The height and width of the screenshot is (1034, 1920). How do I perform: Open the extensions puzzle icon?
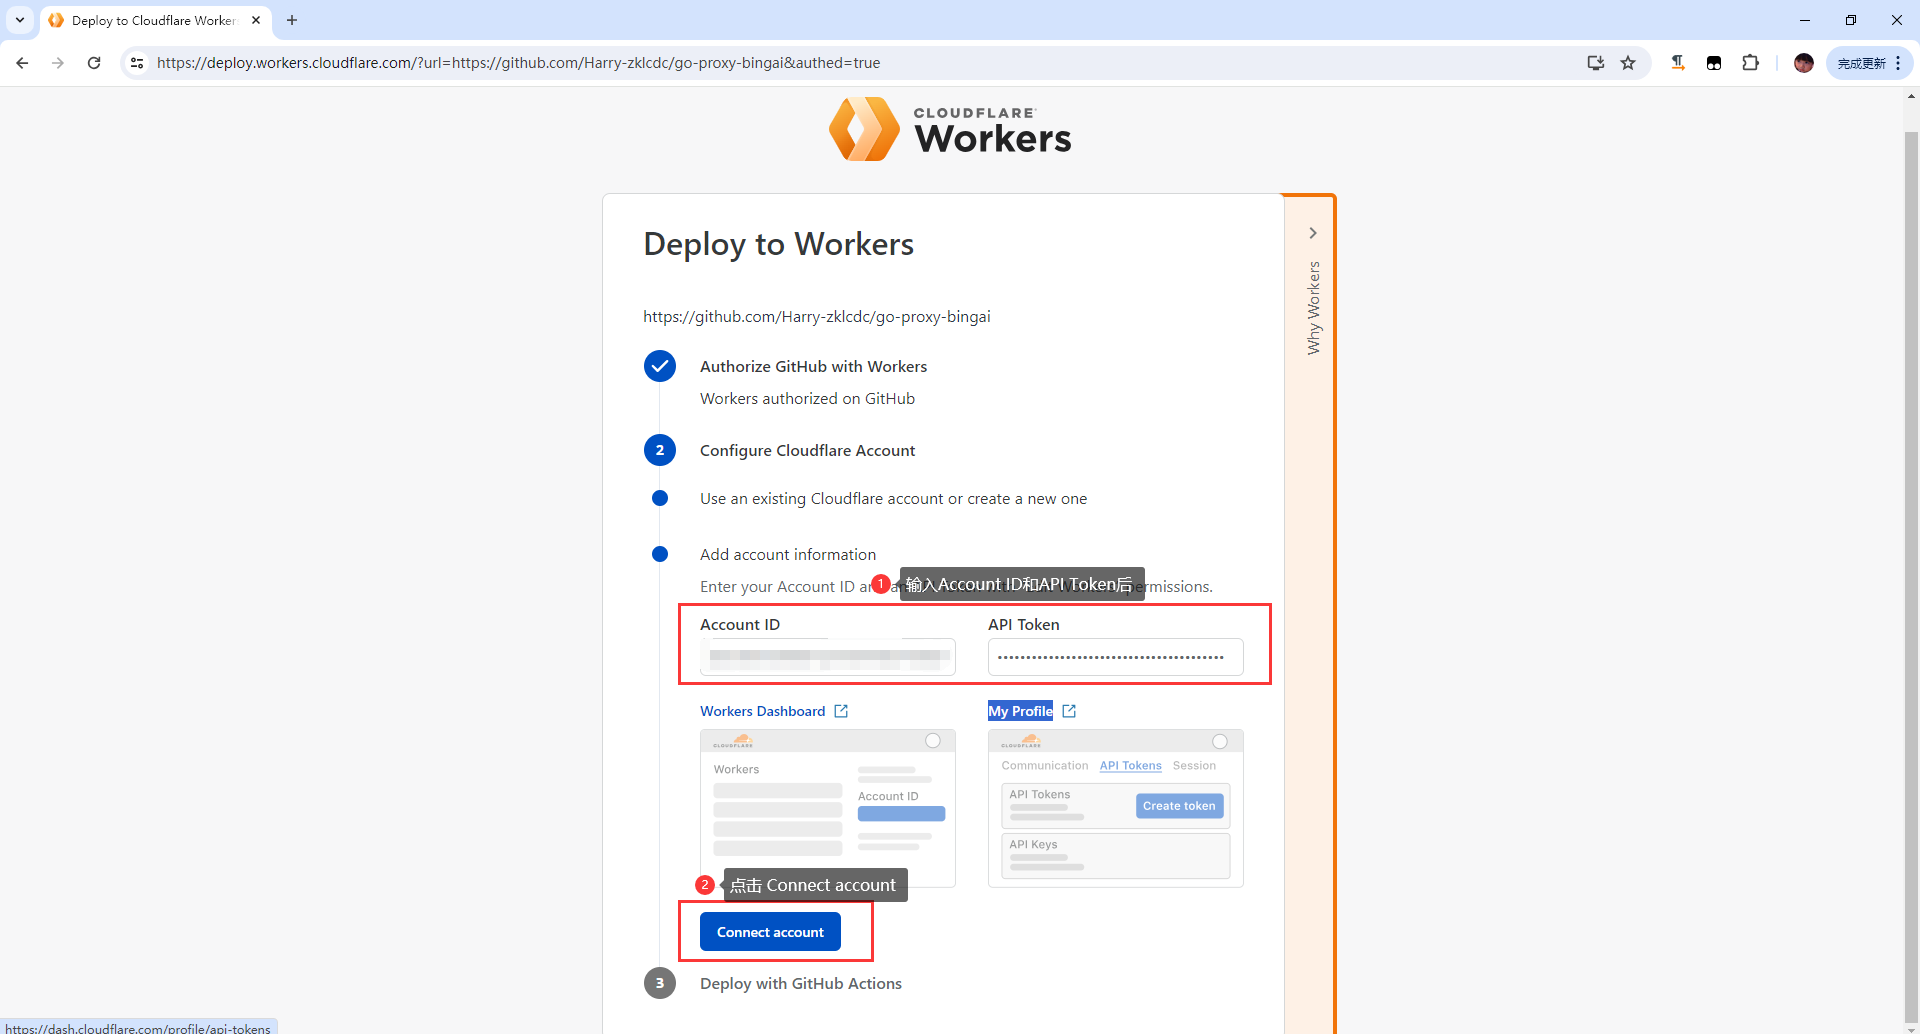click(1750, 63)
